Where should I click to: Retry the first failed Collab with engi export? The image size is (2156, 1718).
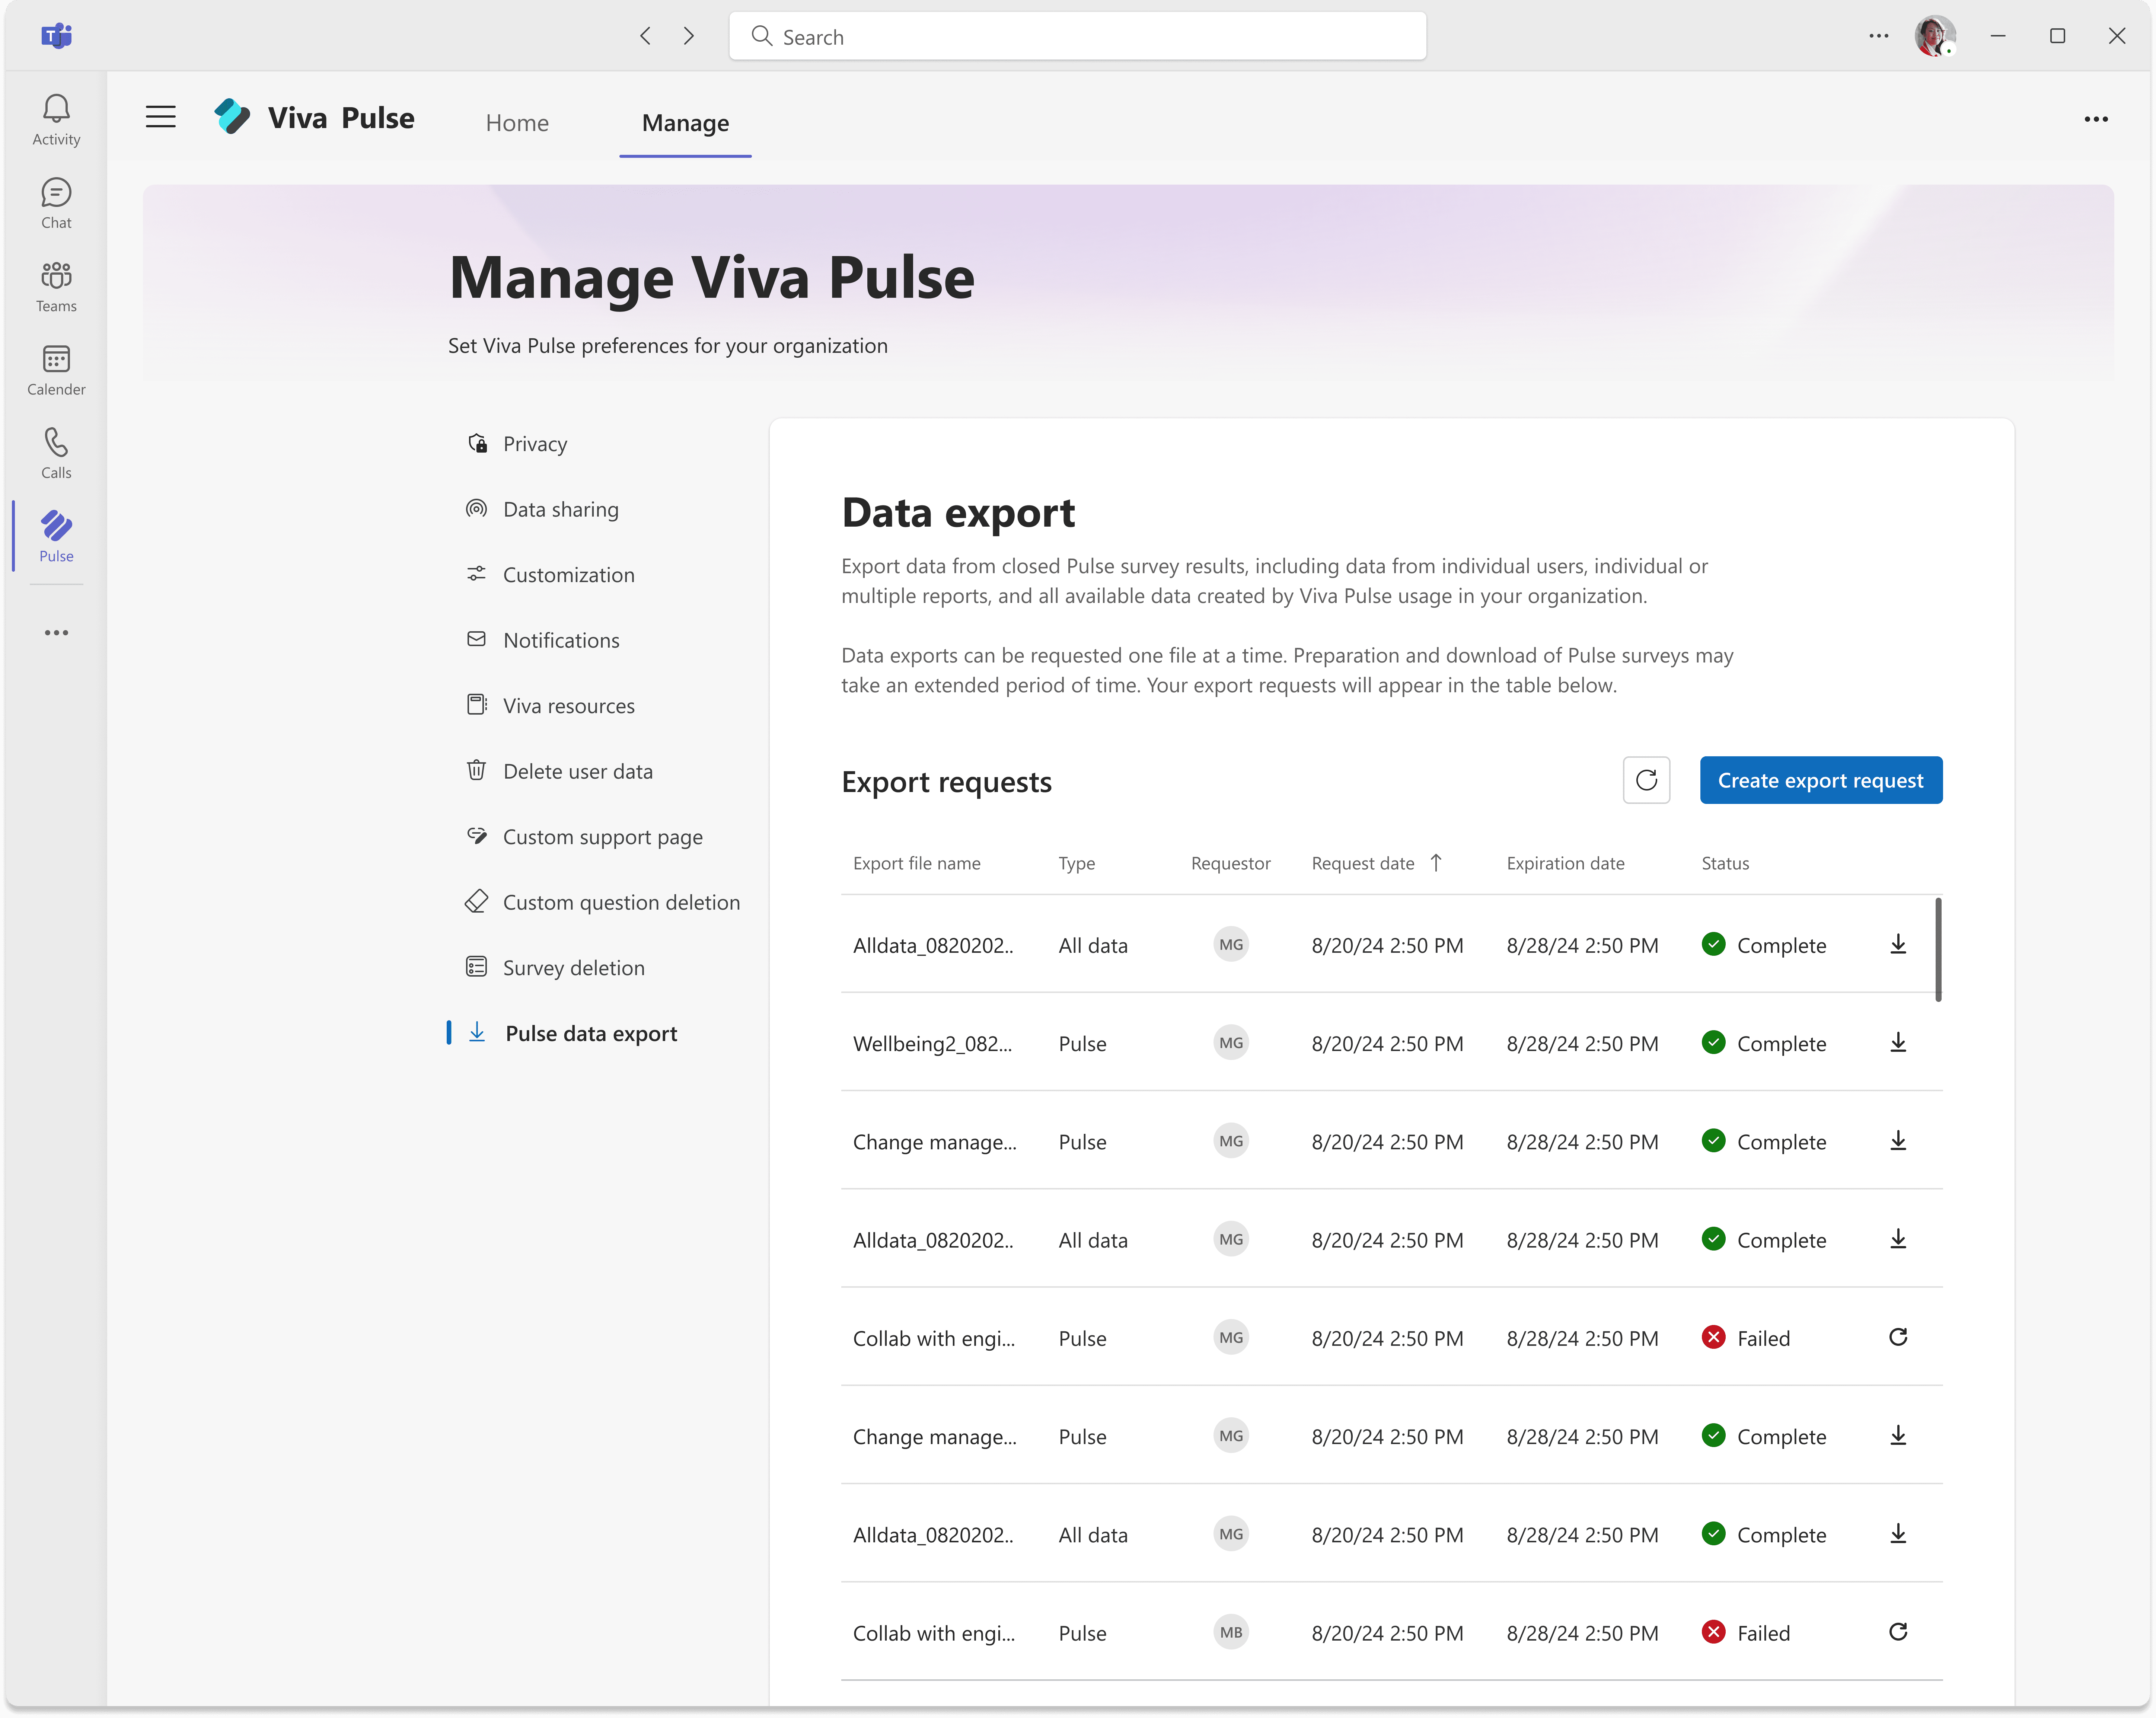pos(1897,1337)
